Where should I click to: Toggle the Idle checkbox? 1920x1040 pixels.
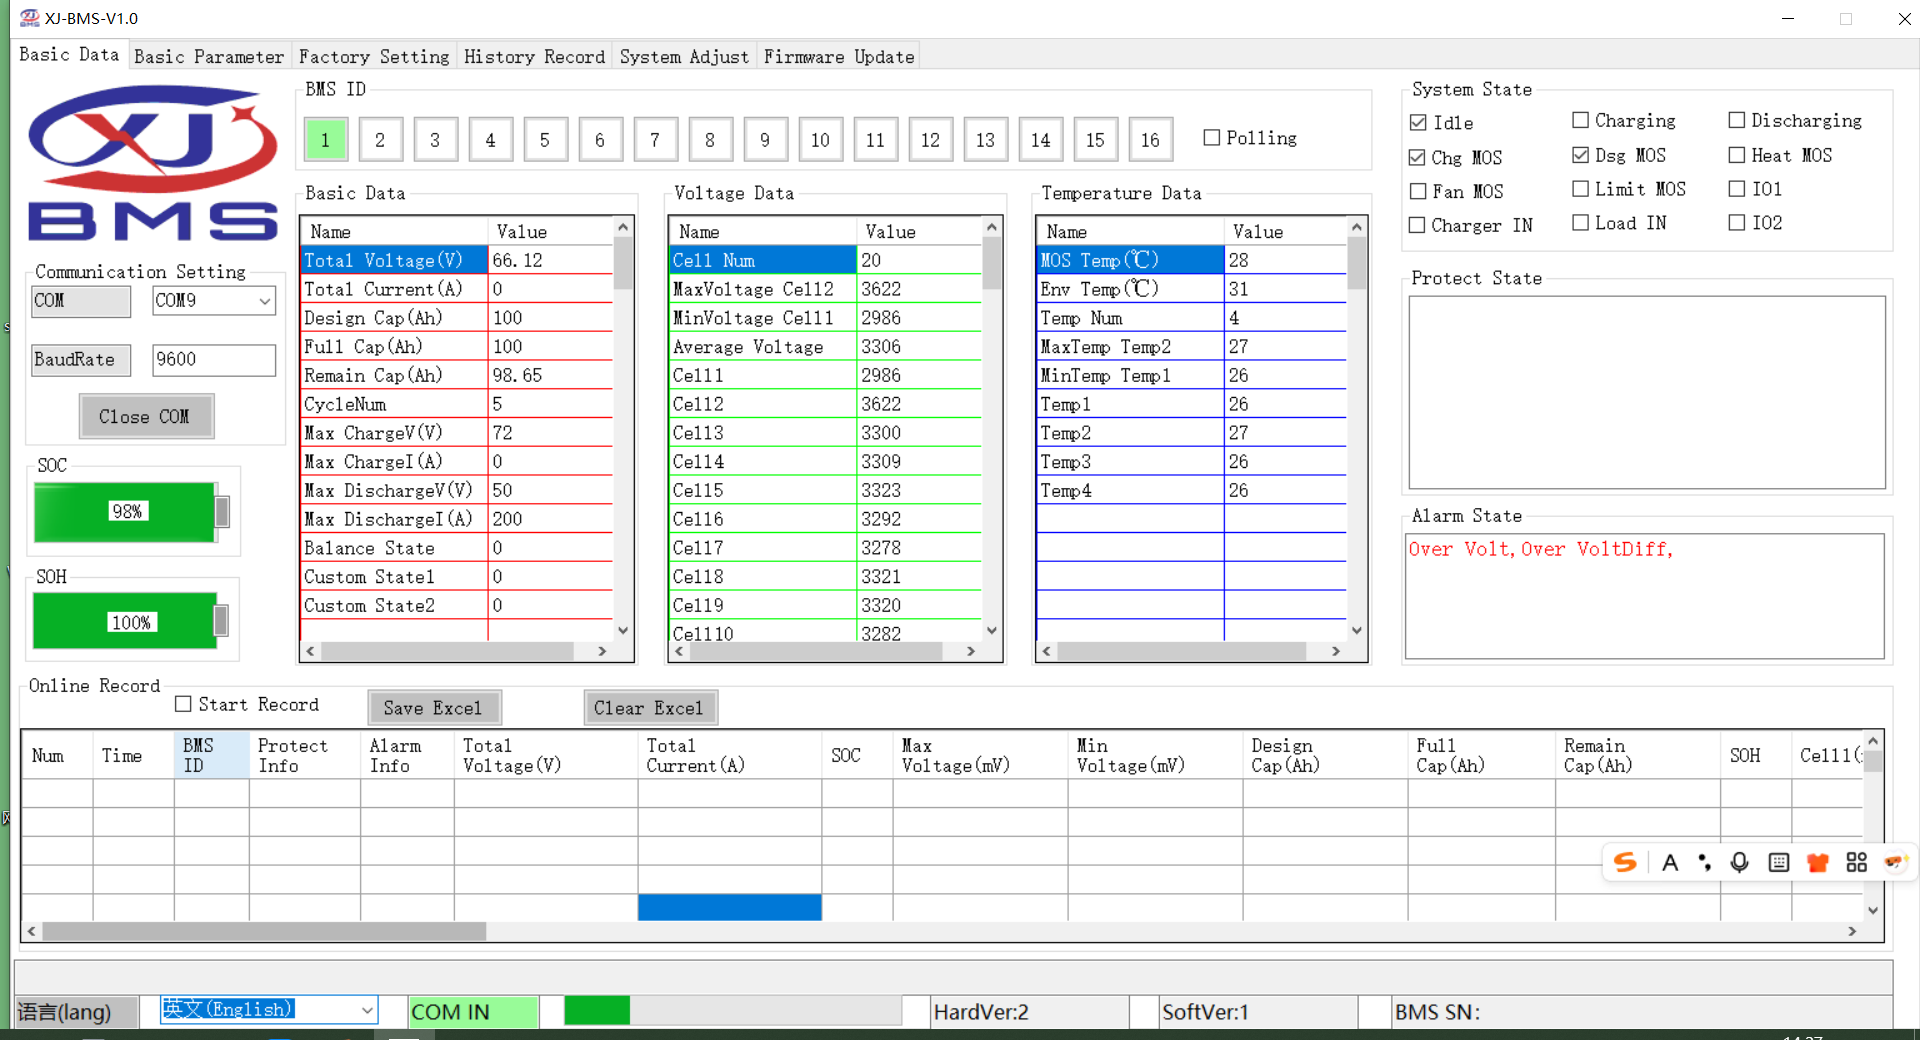point(1418,122)
